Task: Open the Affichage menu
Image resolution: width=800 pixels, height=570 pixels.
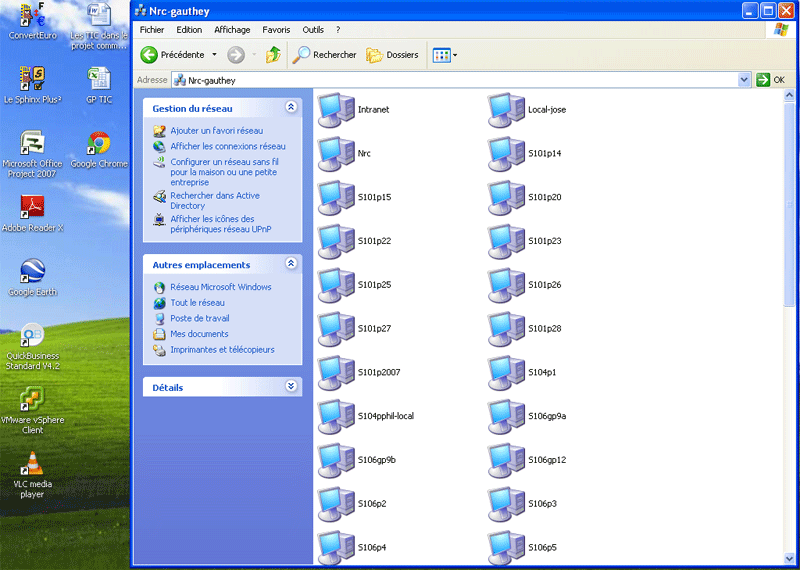Action: 232,30
